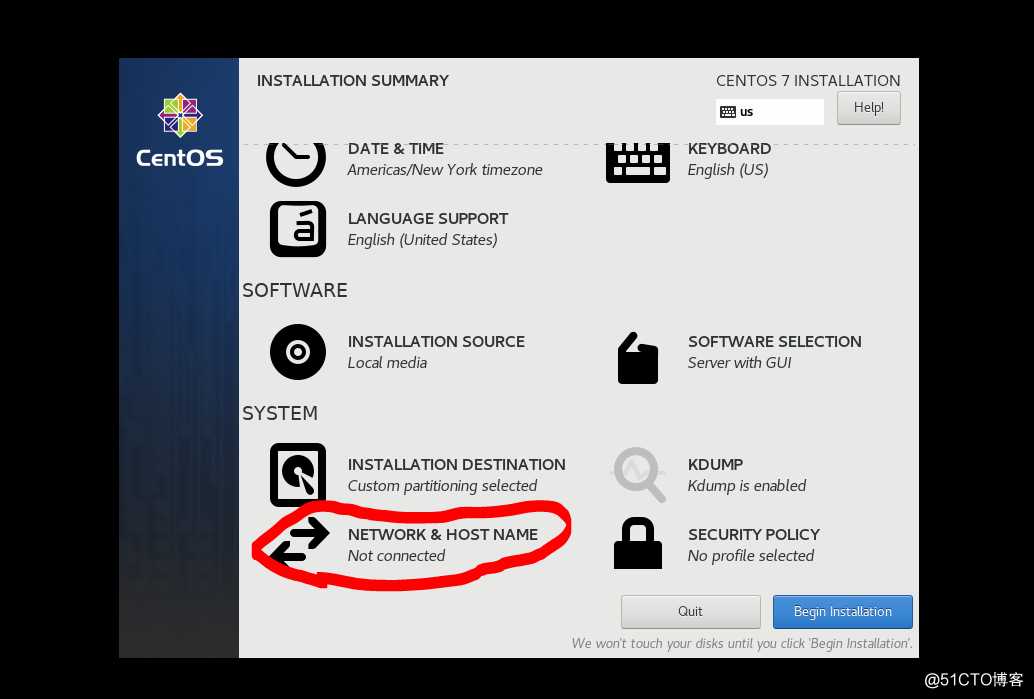Screen dimensions: 1034x699
Task: Click the Quit button
Action: coord(690,611)
